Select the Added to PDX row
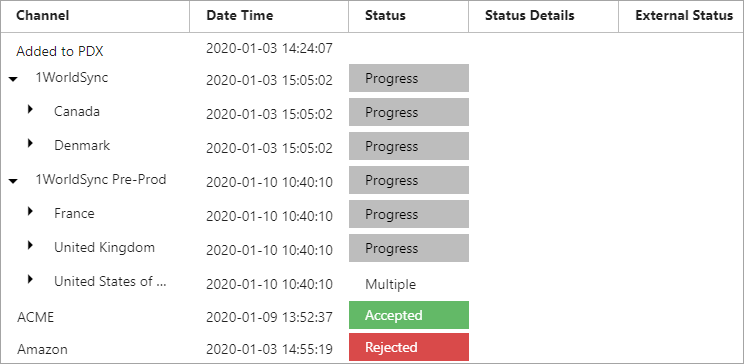The image size is (744, 364). pyautogui.click(x=372, y=49)
